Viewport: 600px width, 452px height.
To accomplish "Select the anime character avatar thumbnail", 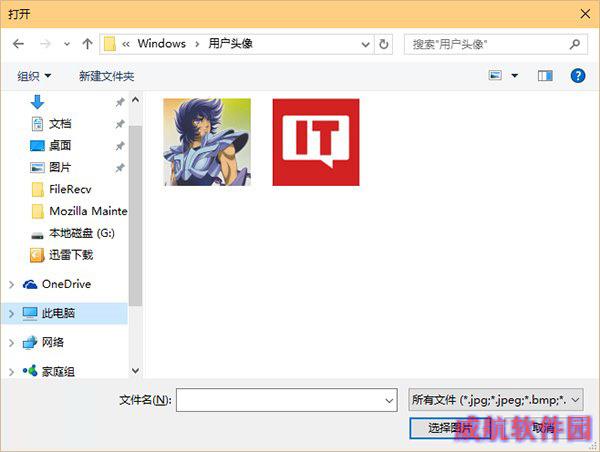I will [x=207, y=142].
